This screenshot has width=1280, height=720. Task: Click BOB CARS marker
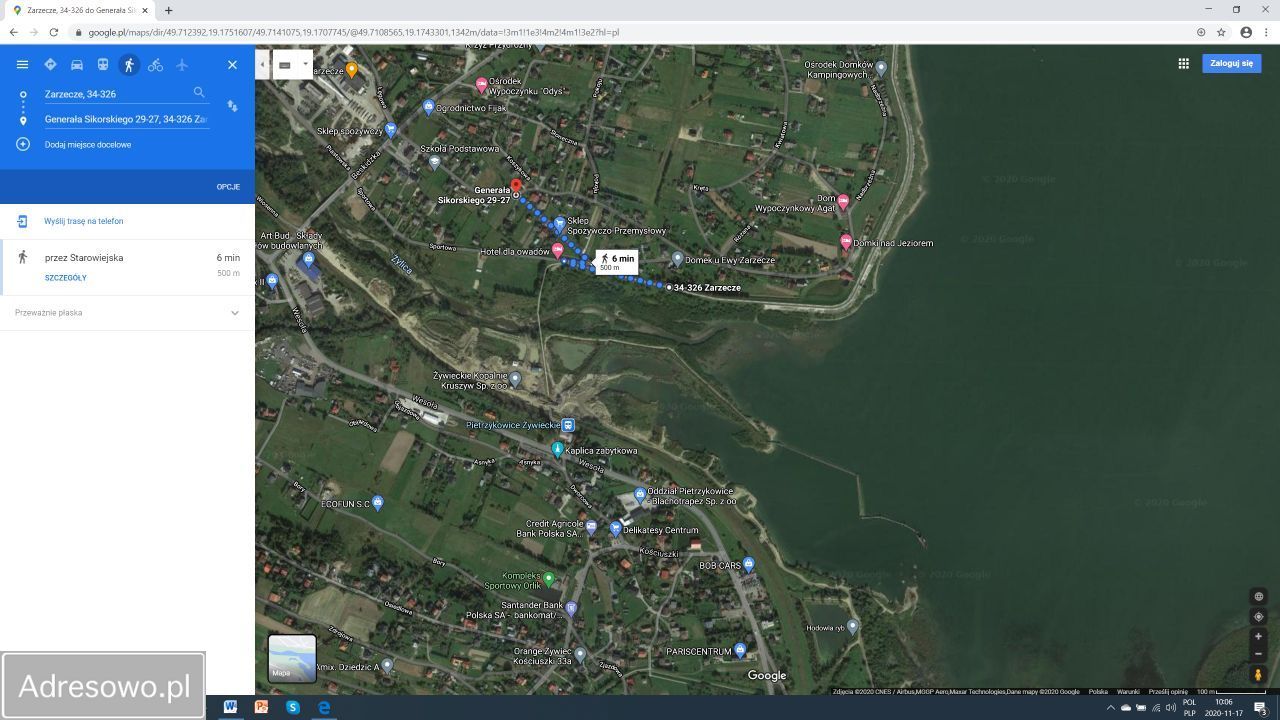click(x=748, y=565)
